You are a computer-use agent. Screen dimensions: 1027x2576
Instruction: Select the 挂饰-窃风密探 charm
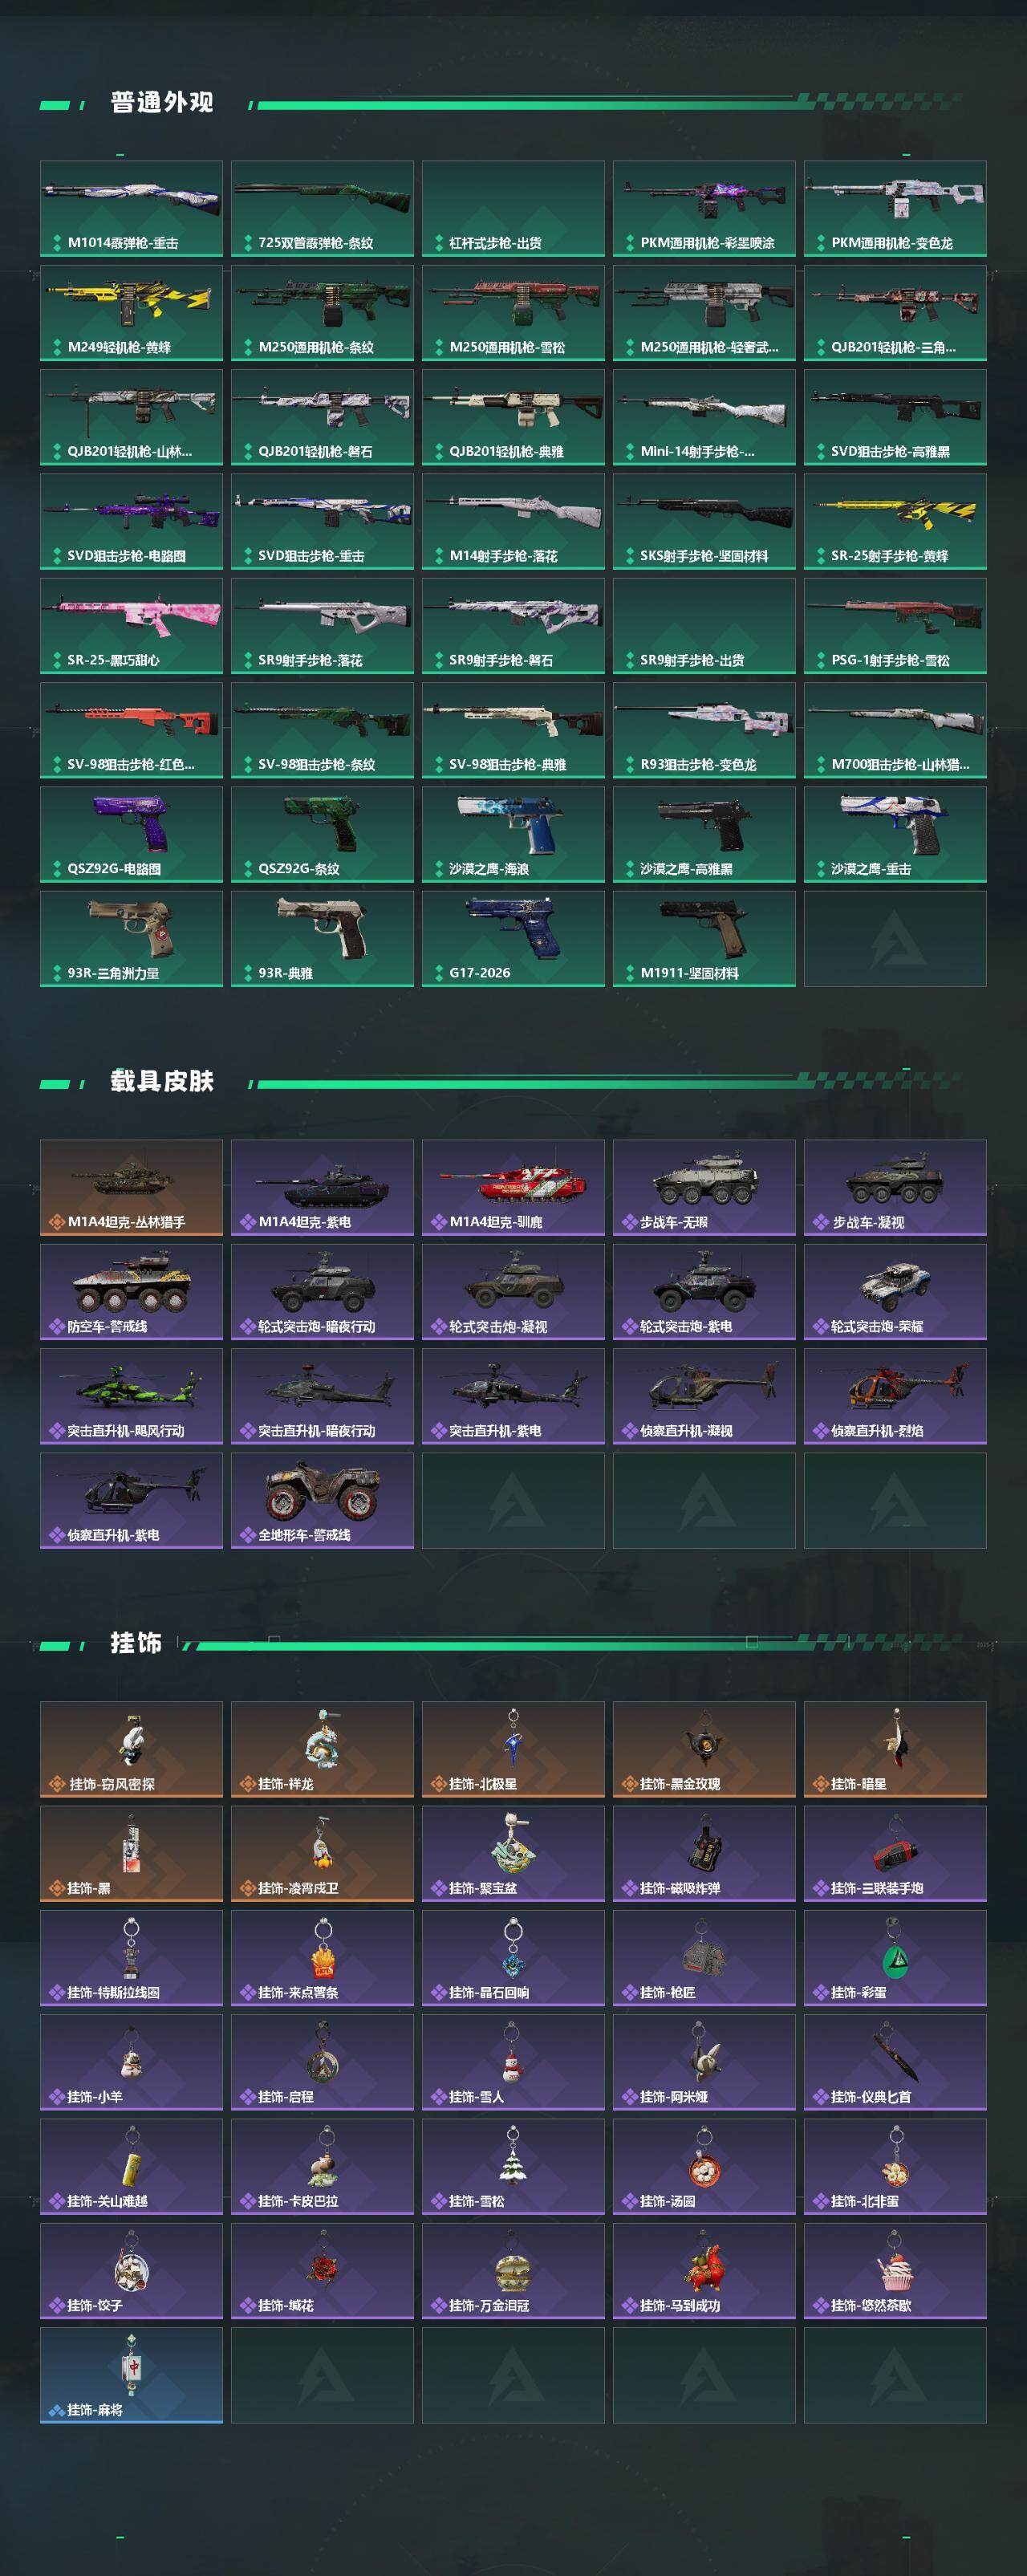[131, 1750]
